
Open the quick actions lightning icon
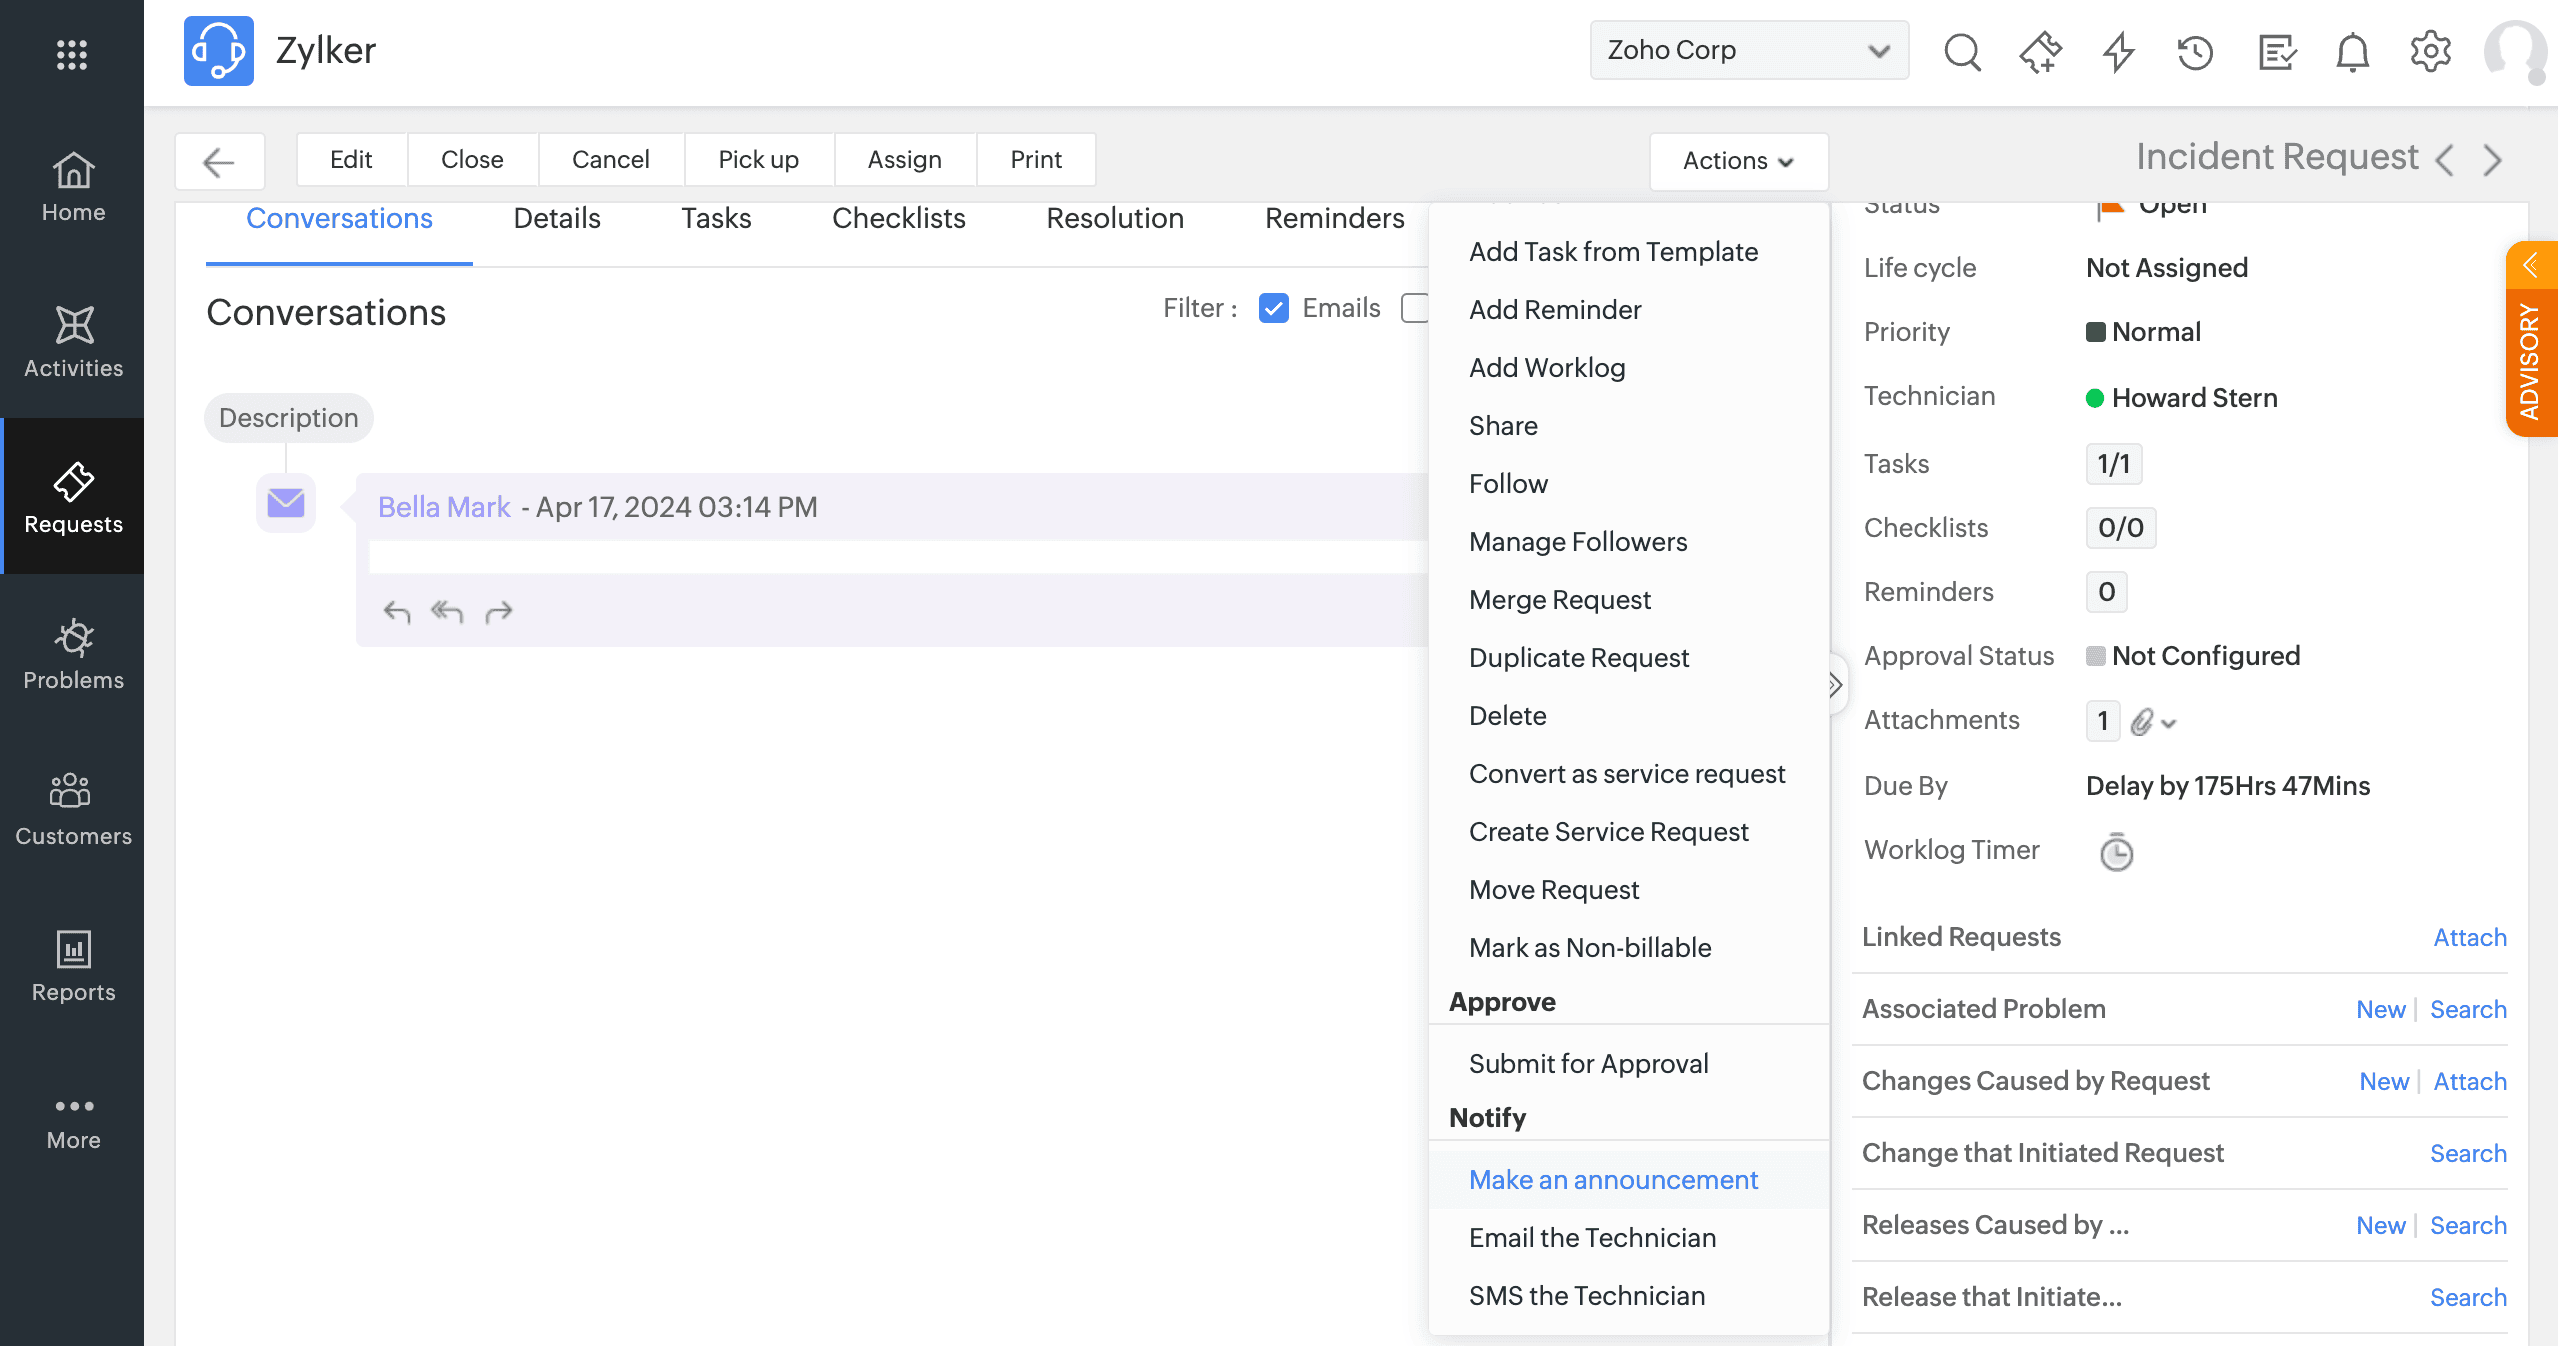click(2118, 51)
